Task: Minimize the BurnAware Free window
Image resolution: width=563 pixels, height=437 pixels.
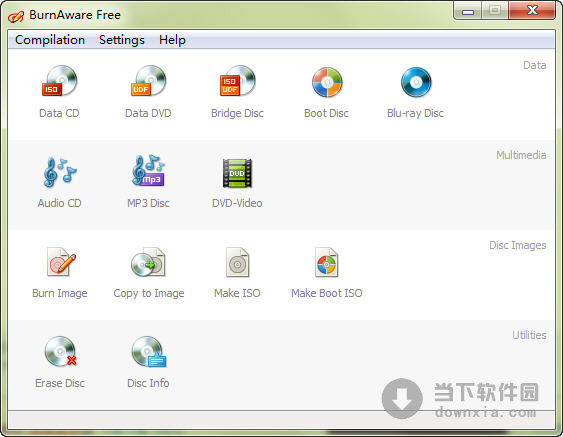Action: [467, 11]
